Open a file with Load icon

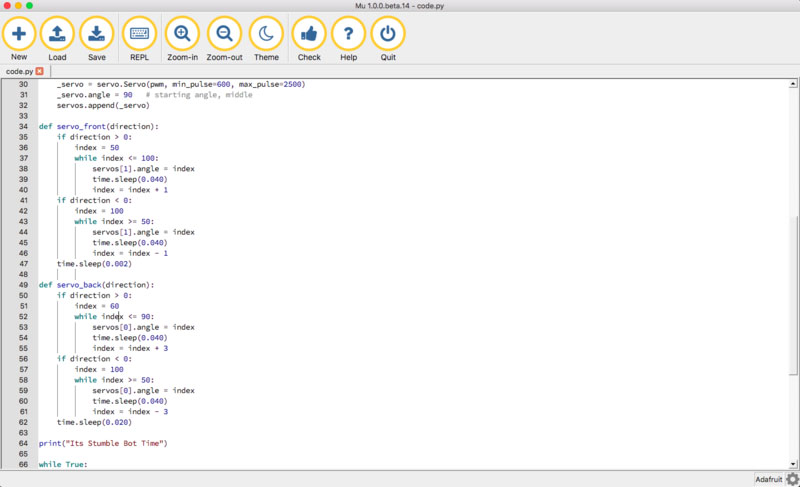pyautogui.click(x=57, y=34)
